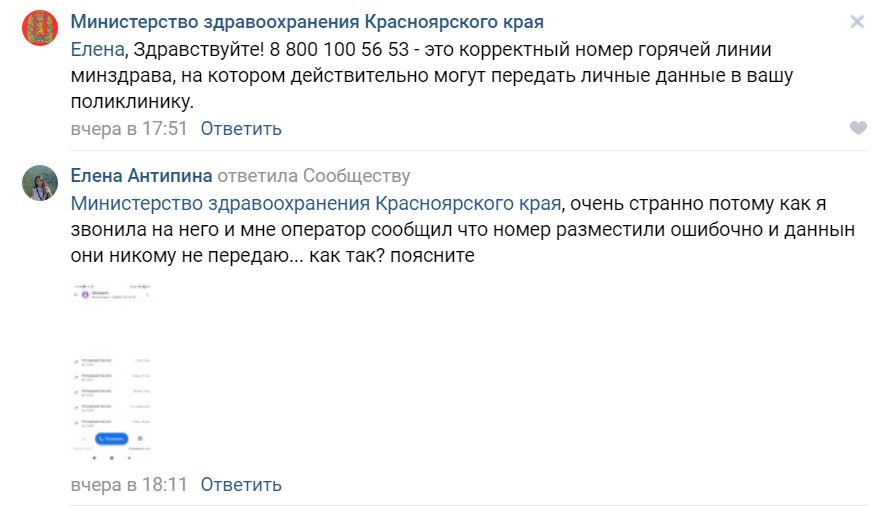Open the attached phone screenshot thumbnail
The image size is (884, 506).
tap(112, 372)
